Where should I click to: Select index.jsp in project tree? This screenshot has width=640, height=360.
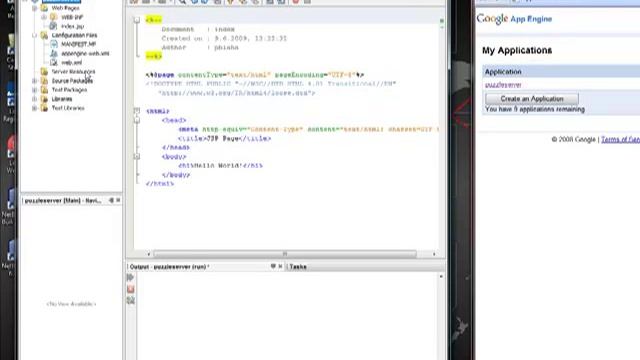73,26
